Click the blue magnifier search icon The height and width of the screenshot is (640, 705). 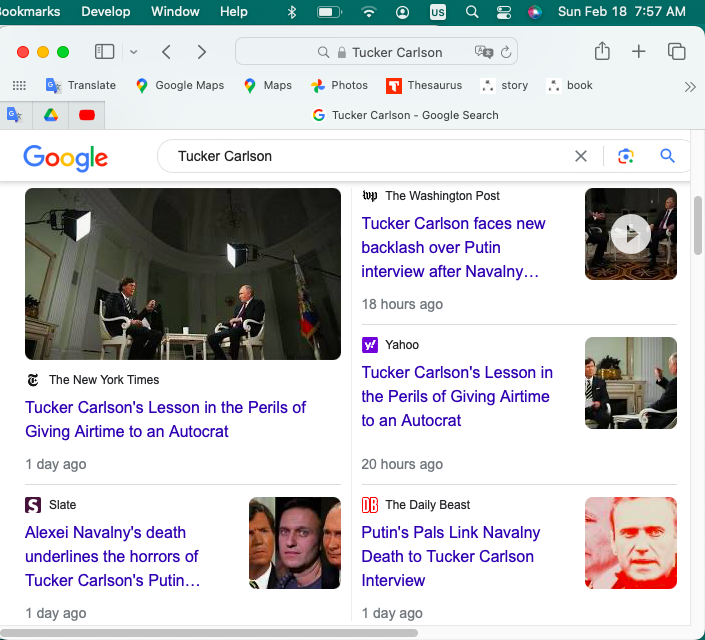(668, 156)
